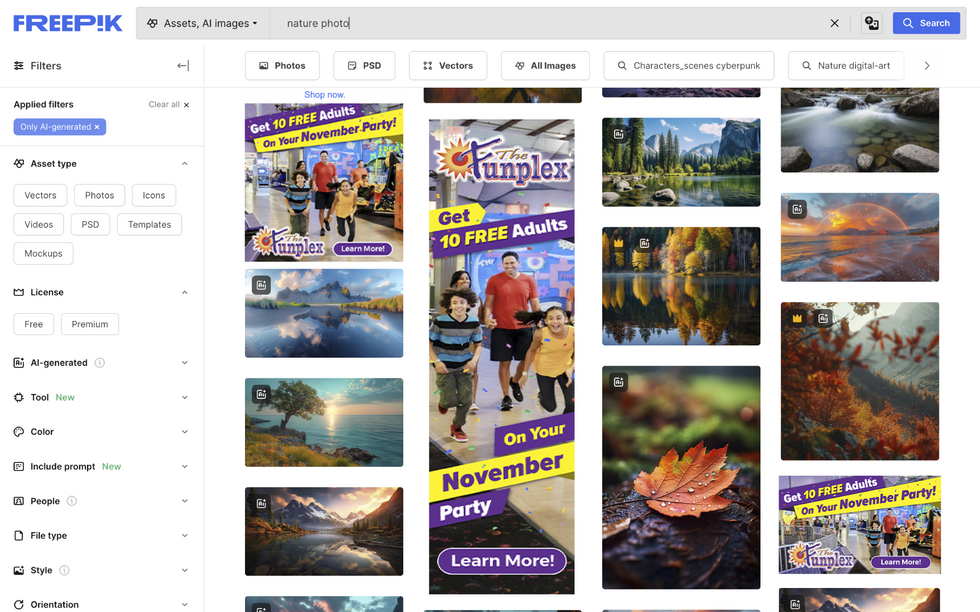Click the AI badge on Yosemite valley image

[619, 134]
